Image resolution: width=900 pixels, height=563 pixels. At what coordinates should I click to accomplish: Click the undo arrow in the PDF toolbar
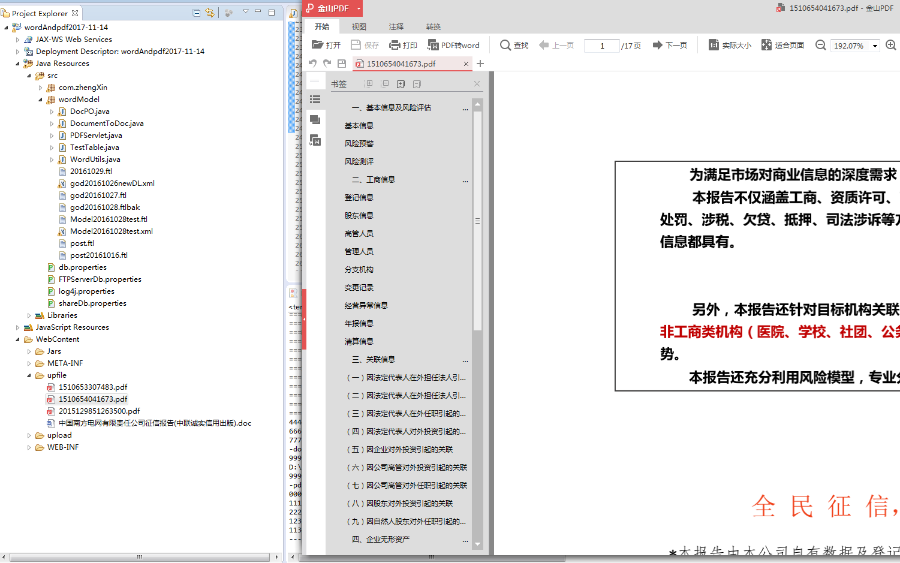(313, 63)
